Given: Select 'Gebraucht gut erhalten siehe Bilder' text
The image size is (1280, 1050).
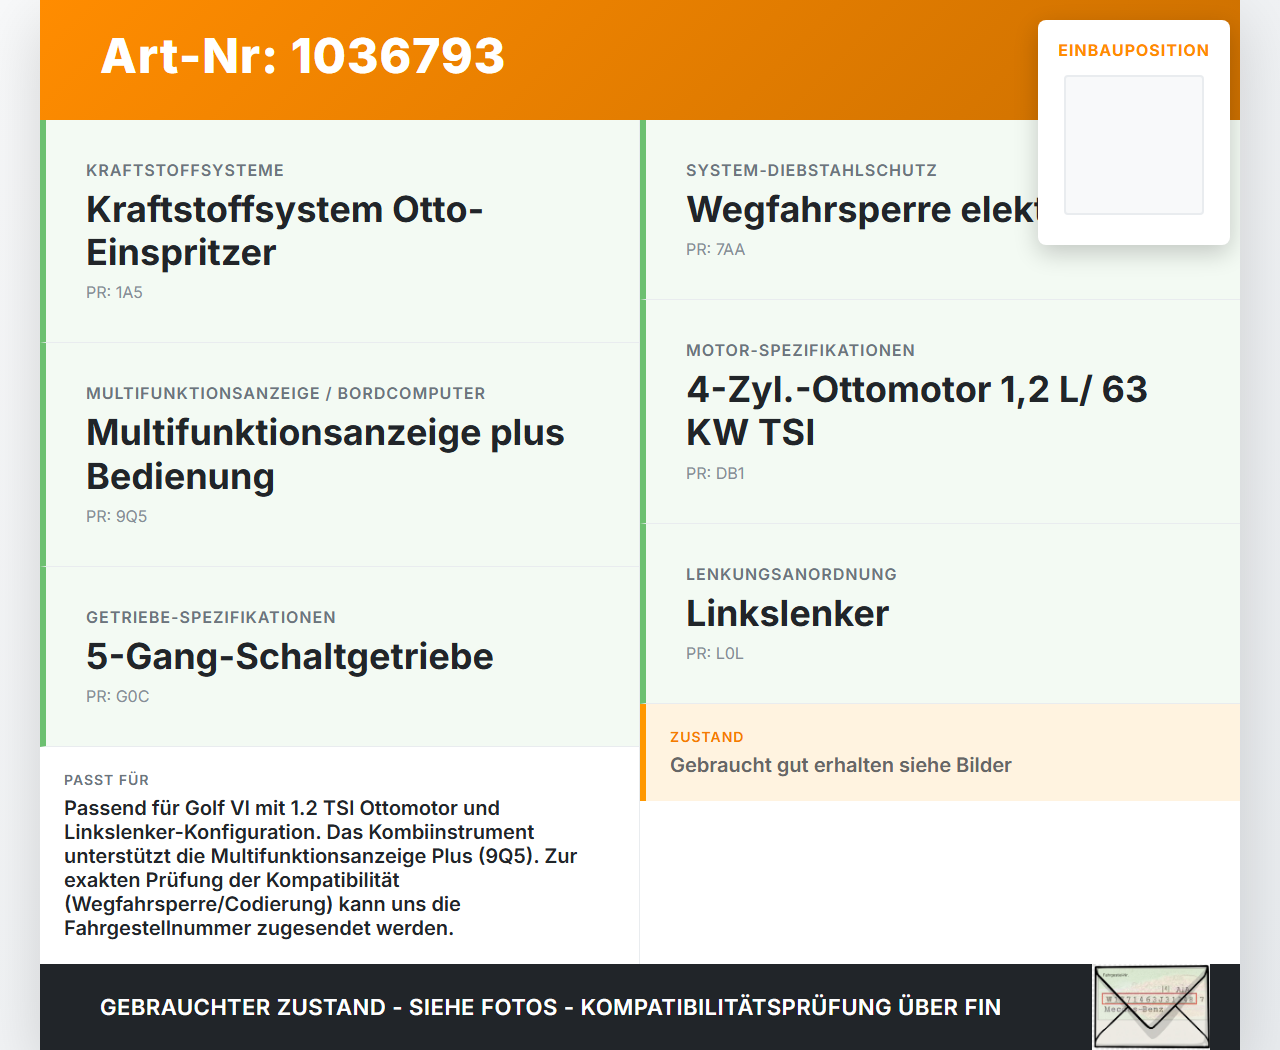Looking at the screenshot, I should point(841,765).
